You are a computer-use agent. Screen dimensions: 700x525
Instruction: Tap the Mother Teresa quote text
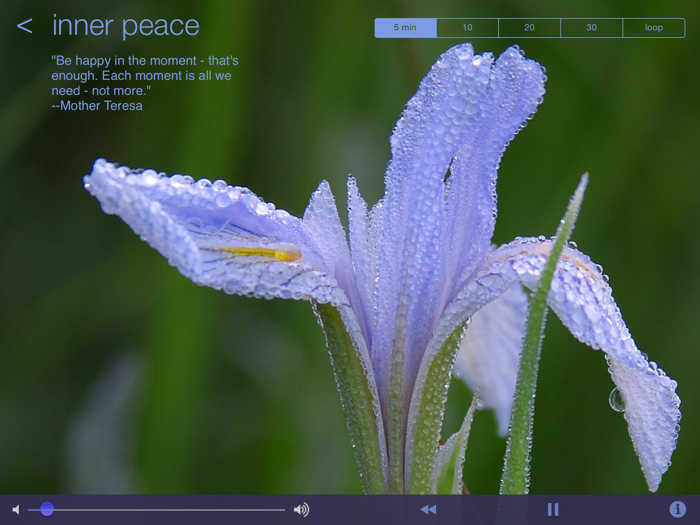pos(145,83)
